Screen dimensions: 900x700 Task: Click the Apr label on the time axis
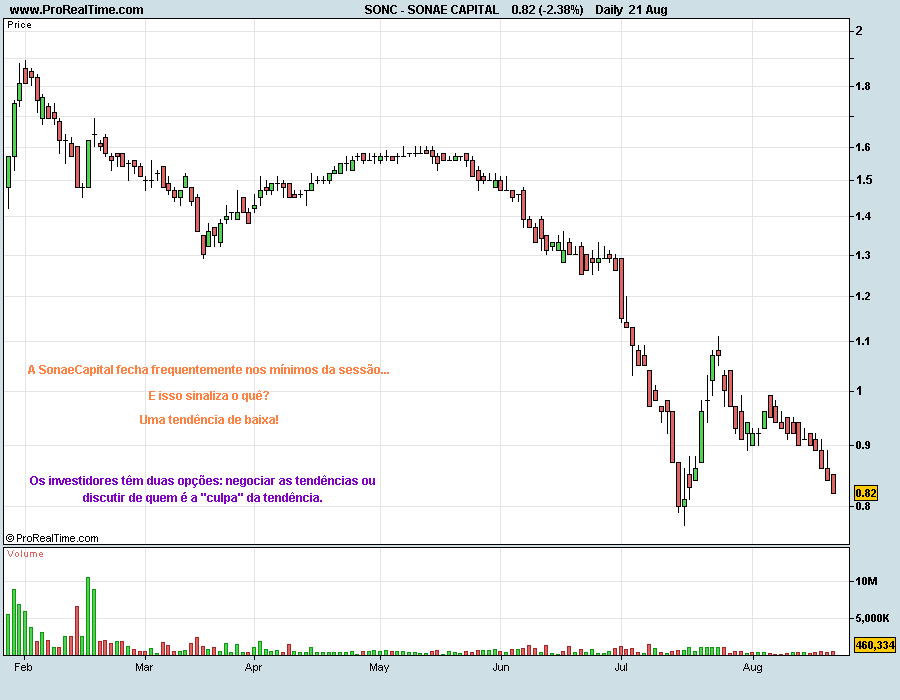pos(253,667)
